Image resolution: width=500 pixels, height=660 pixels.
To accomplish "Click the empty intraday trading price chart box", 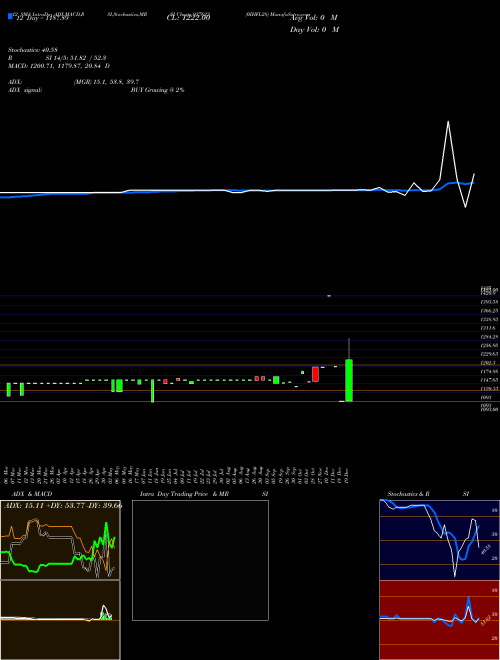I will pos(200,560).
